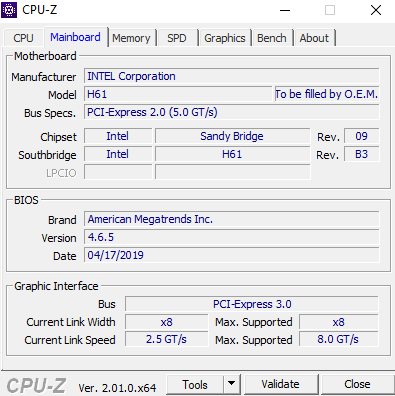Open the SPD tab
Screen dimensions: 395x396
[177, 38]
